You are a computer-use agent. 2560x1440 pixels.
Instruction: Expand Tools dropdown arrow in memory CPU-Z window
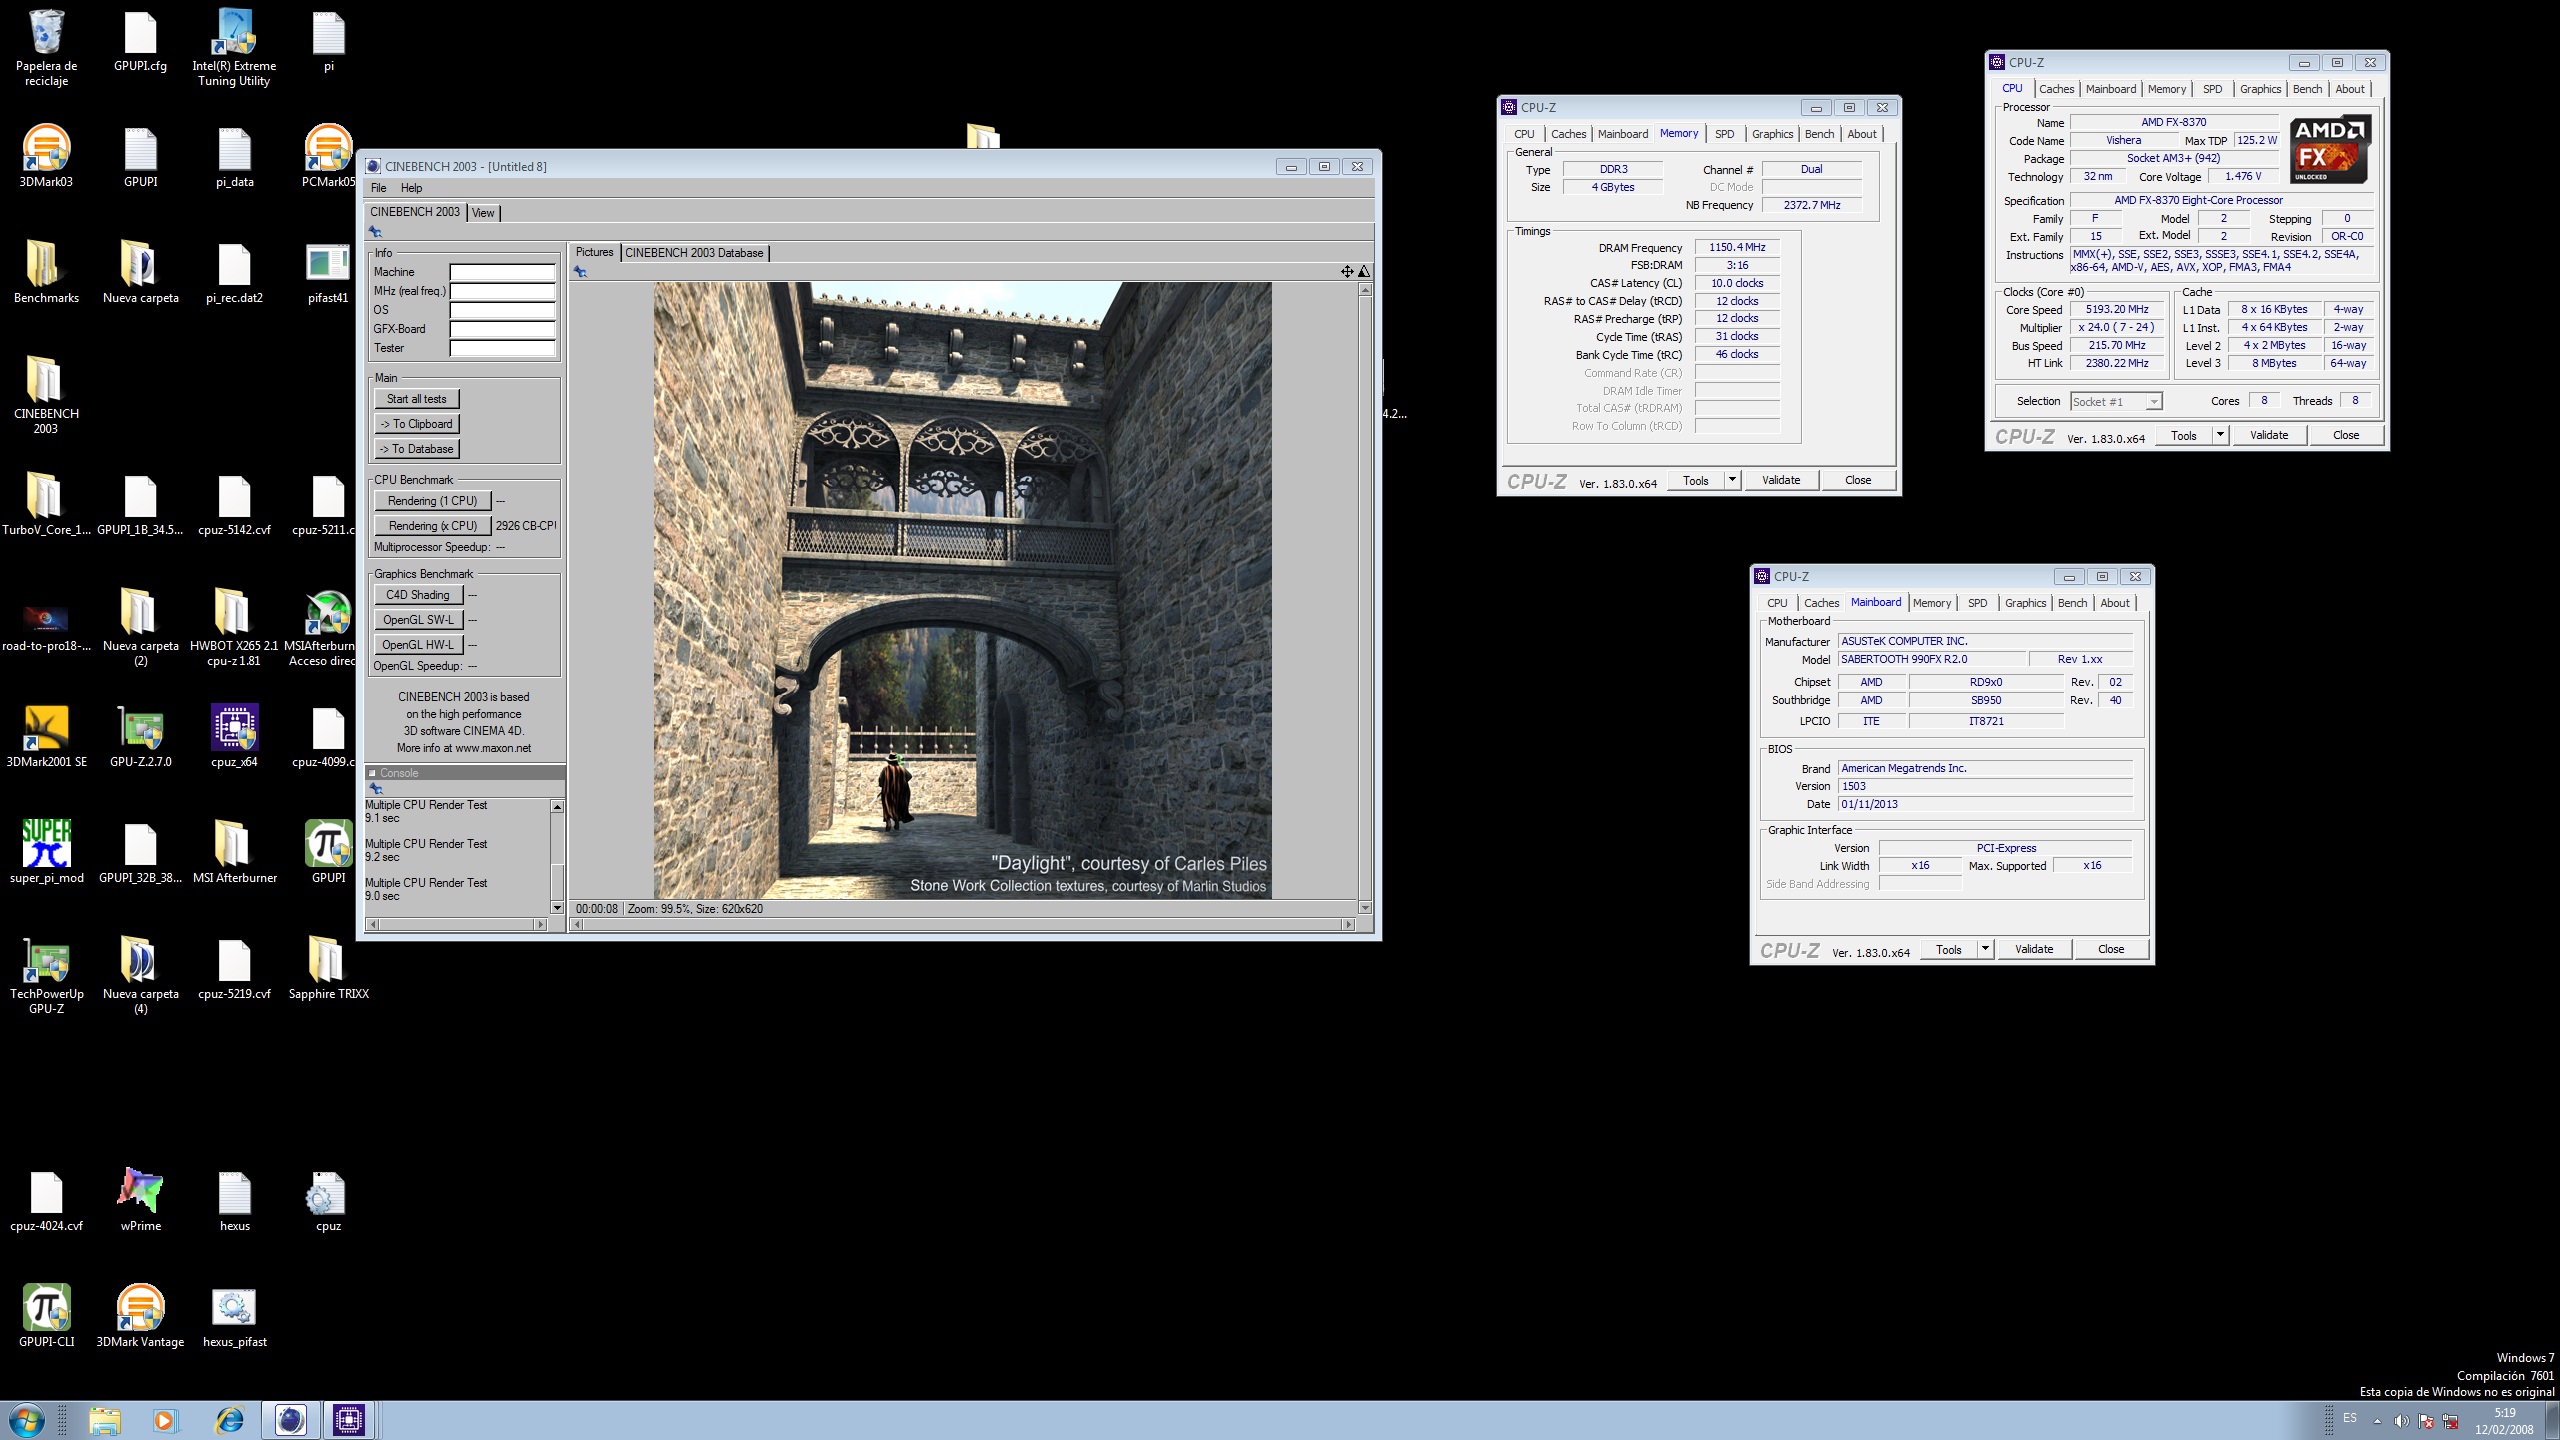(1732, 480)
